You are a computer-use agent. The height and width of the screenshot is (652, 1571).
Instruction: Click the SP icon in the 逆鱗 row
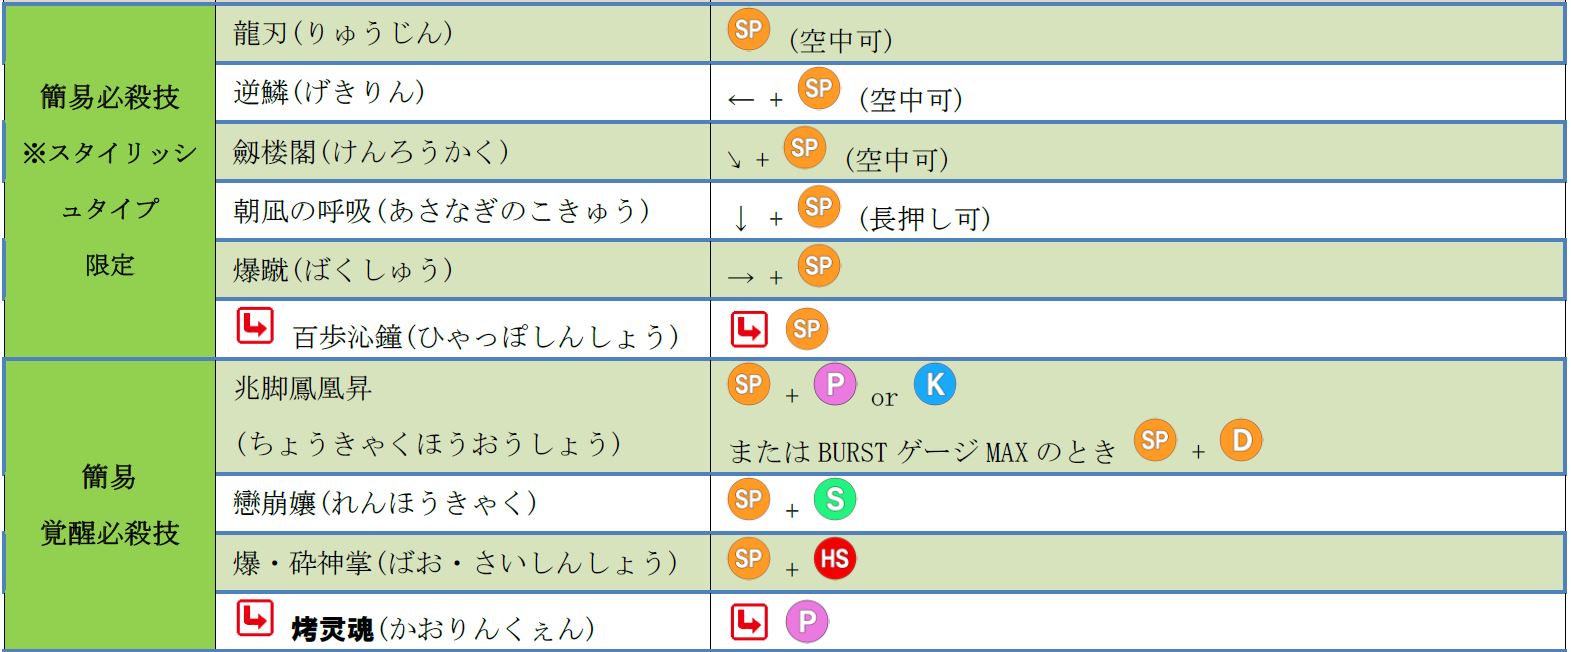819,89
